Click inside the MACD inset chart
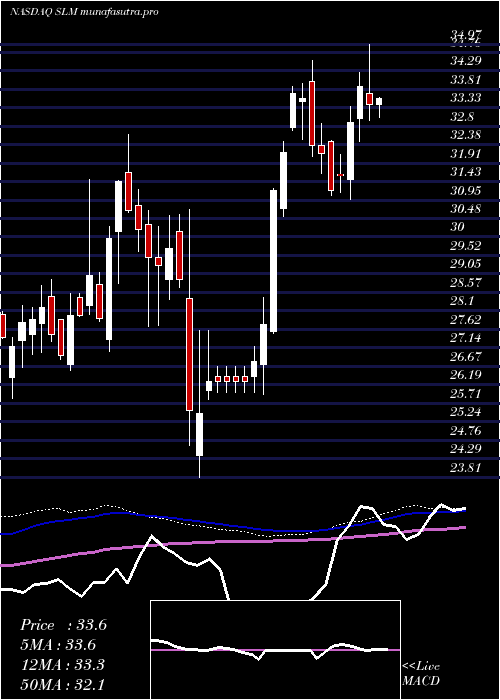The height and width of the screenshot is (700, 500). (x=275, y=650)
